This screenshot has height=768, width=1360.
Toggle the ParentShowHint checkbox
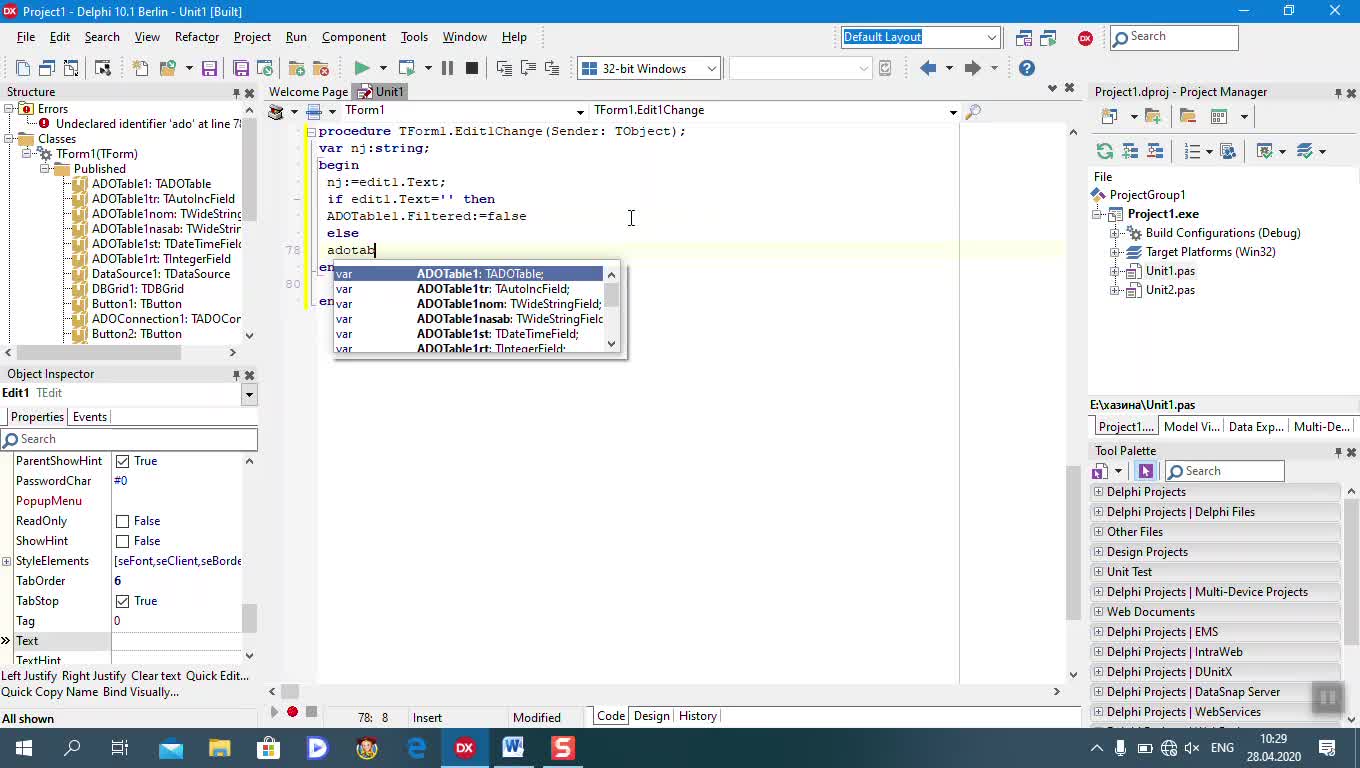coord(123,461)
